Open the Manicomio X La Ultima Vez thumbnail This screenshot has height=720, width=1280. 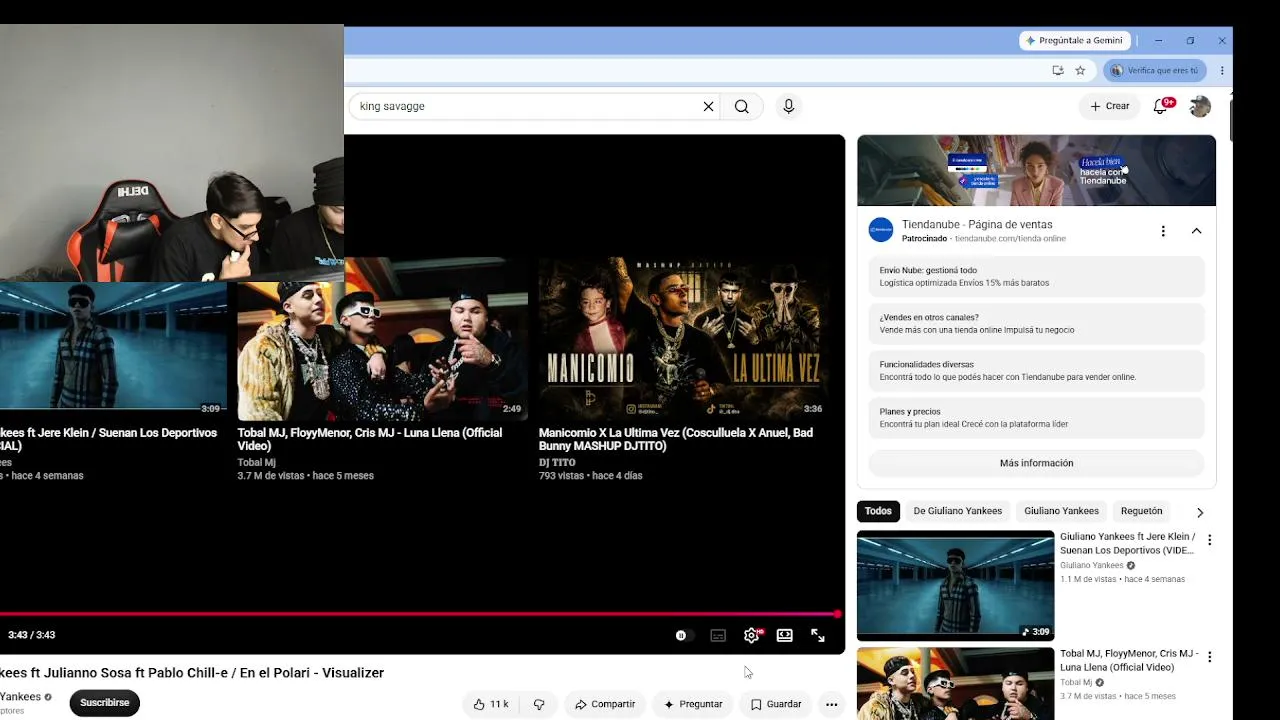pyautogui.click(x=684, y=338)
